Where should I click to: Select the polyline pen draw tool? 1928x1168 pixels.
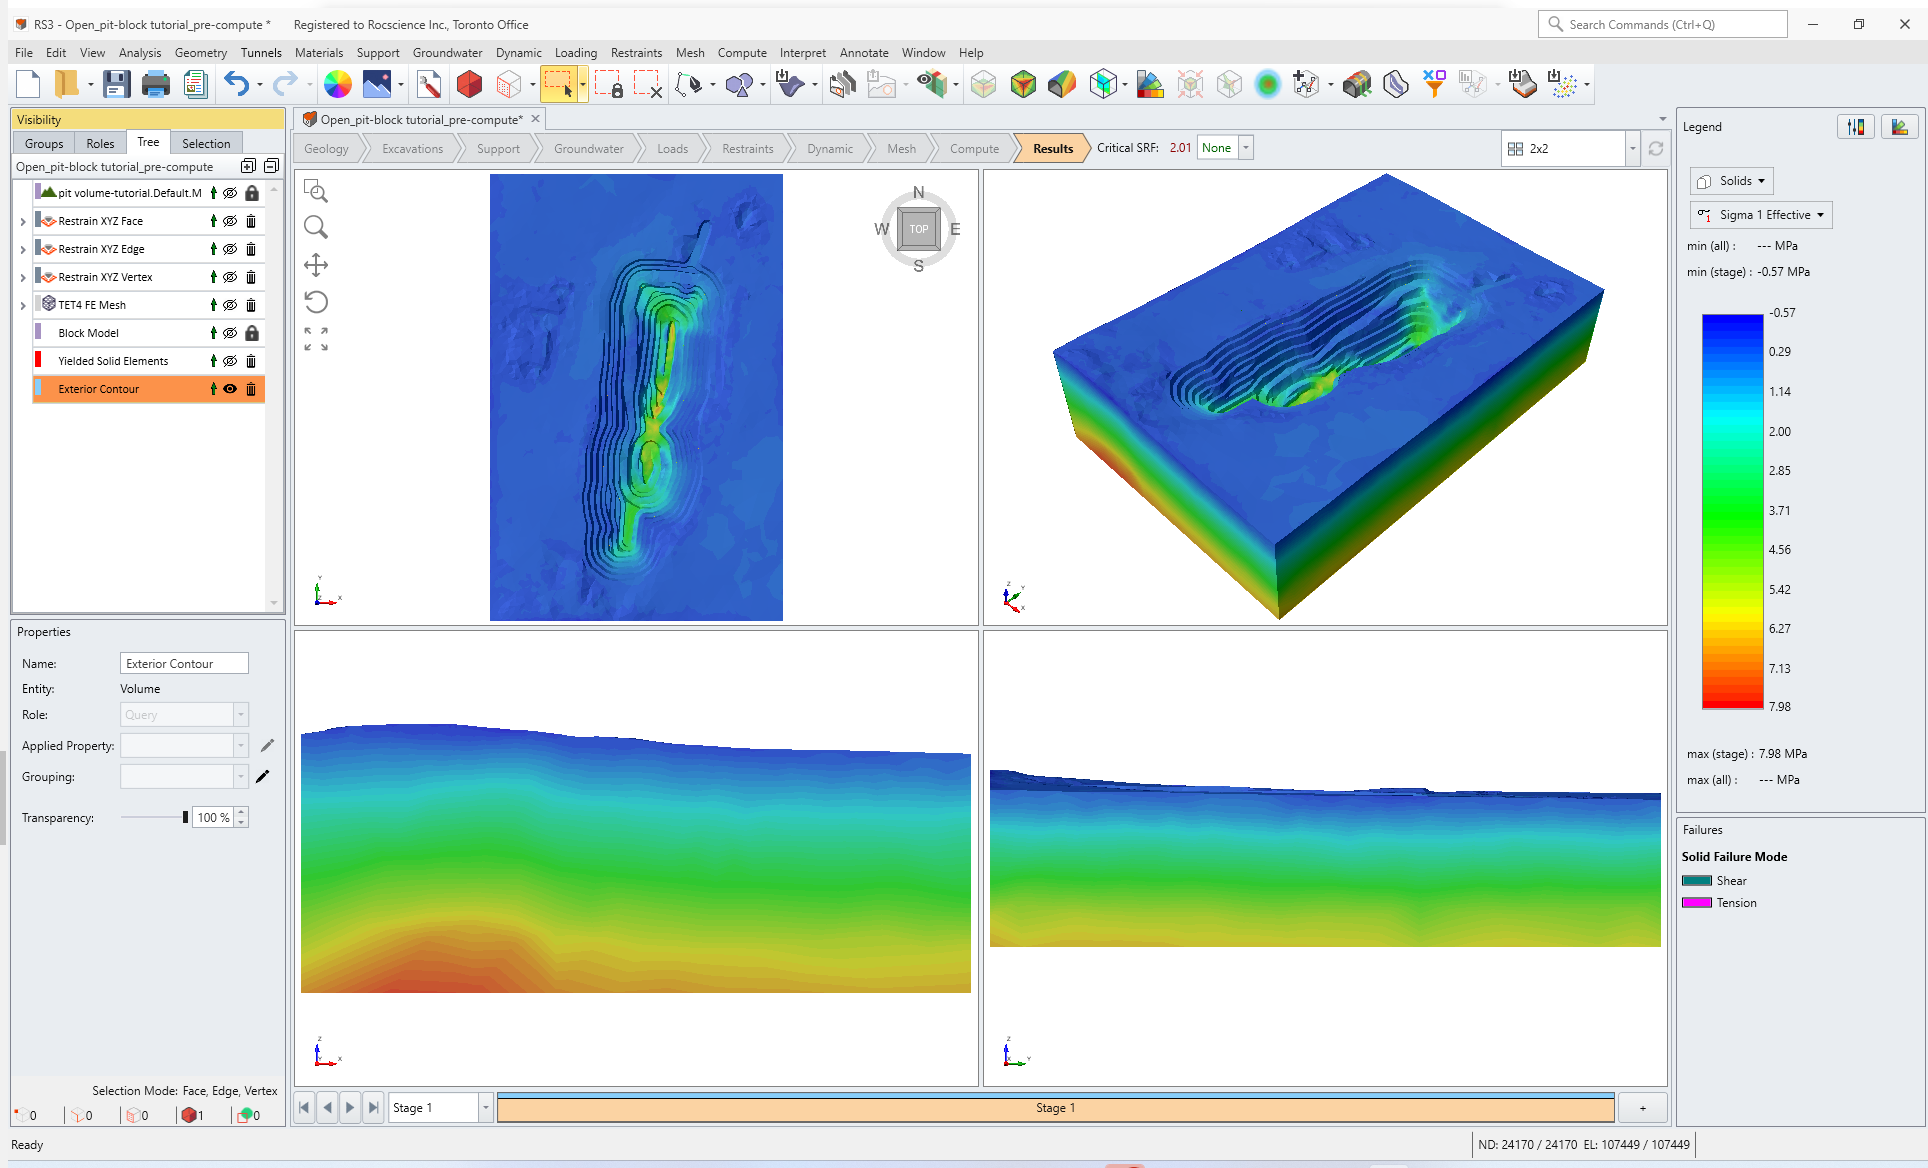(689, 85)
